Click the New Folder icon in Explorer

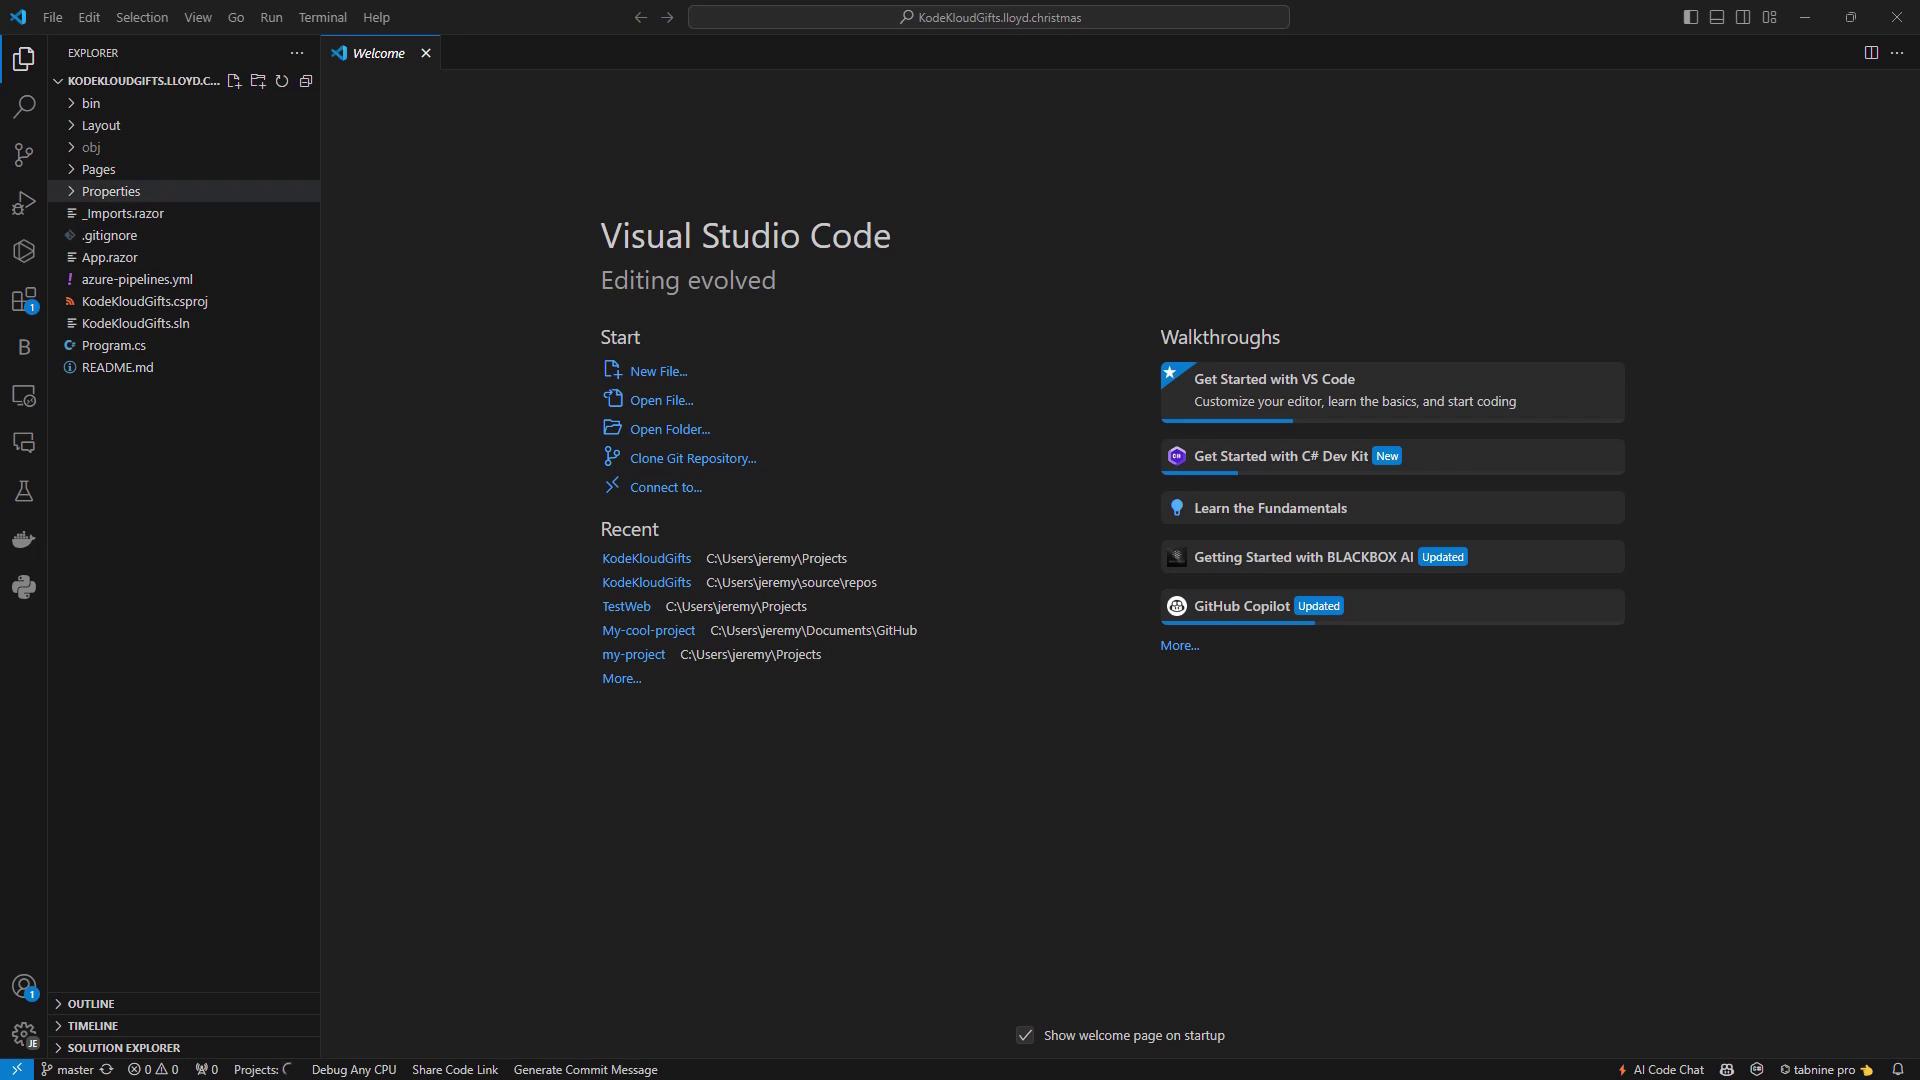pos(258,81)
